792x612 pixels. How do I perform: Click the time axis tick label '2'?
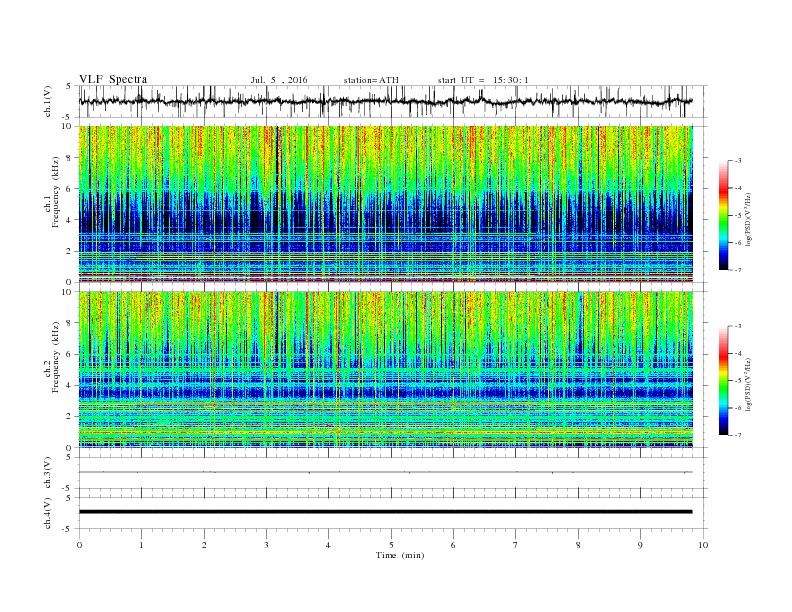tap(204, 545)
